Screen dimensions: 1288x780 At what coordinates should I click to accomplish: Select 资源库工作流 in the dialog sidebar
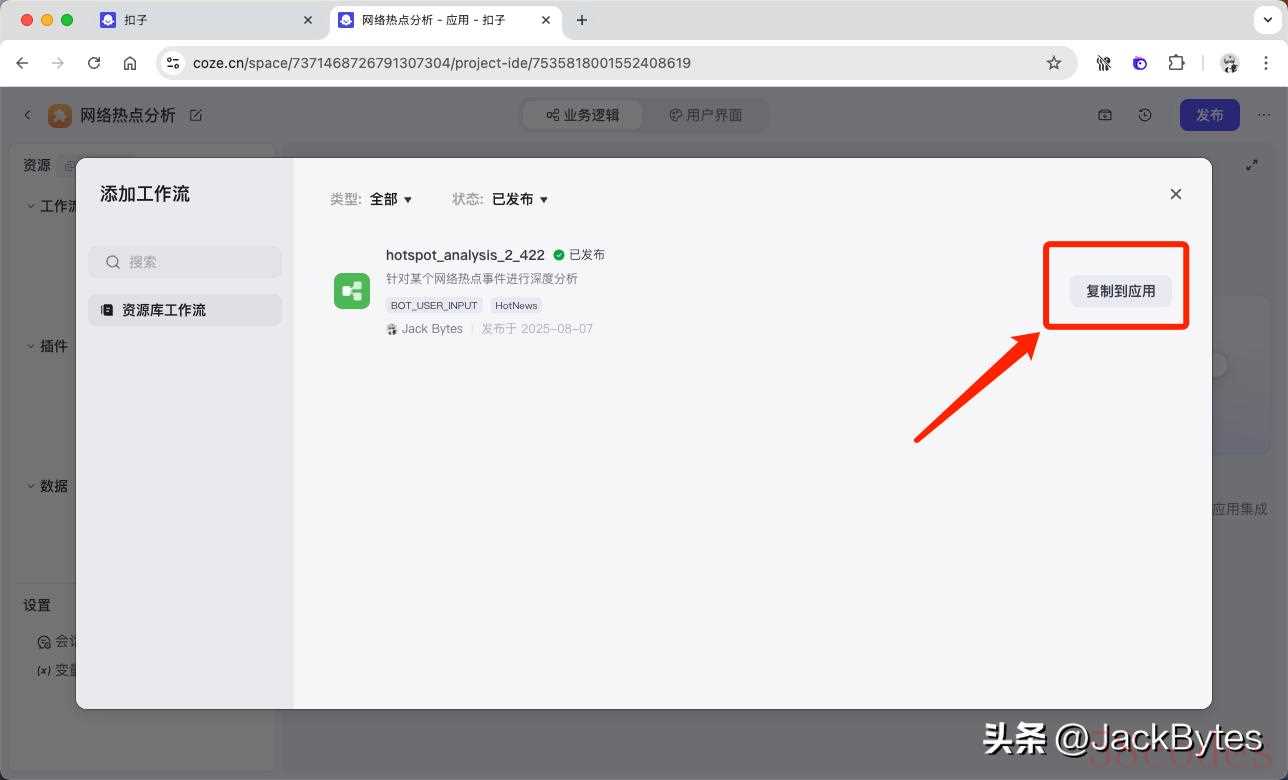click(185, 310)
